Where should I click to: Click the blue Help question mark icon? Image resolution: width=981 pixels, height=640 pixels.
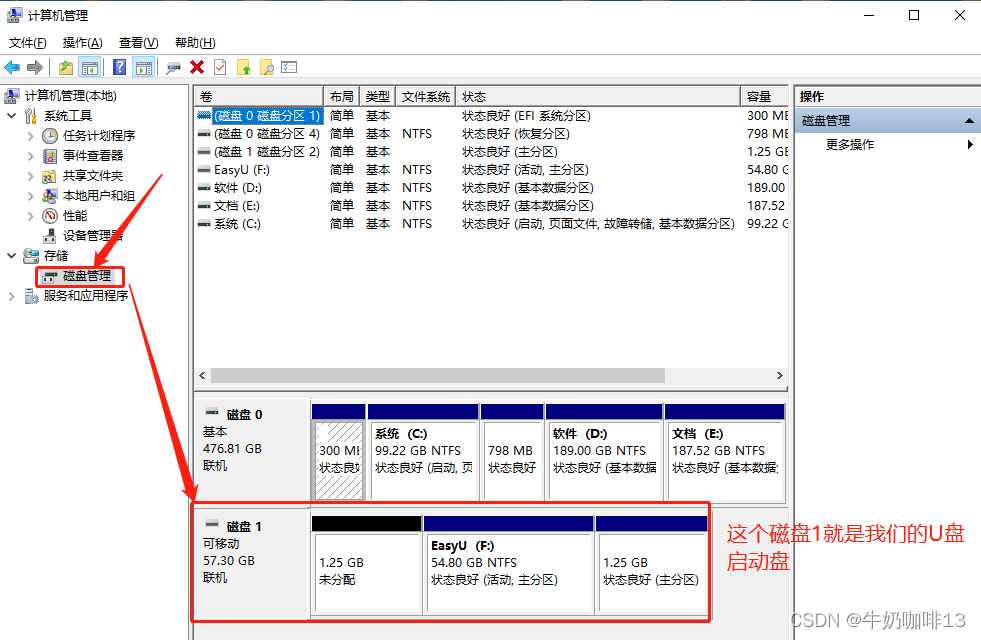coord(119,67)
